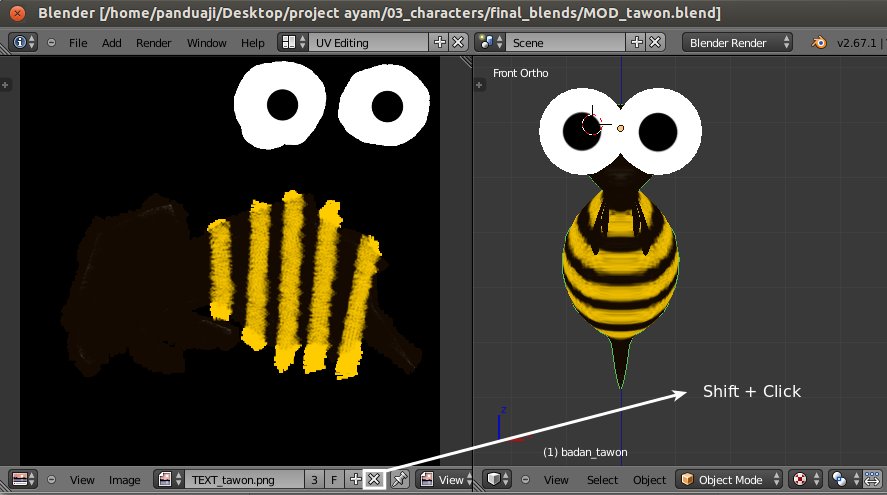Collapse the 3D view header menus
The width and height of the screenshot is (887, 495).
[526, 480]
